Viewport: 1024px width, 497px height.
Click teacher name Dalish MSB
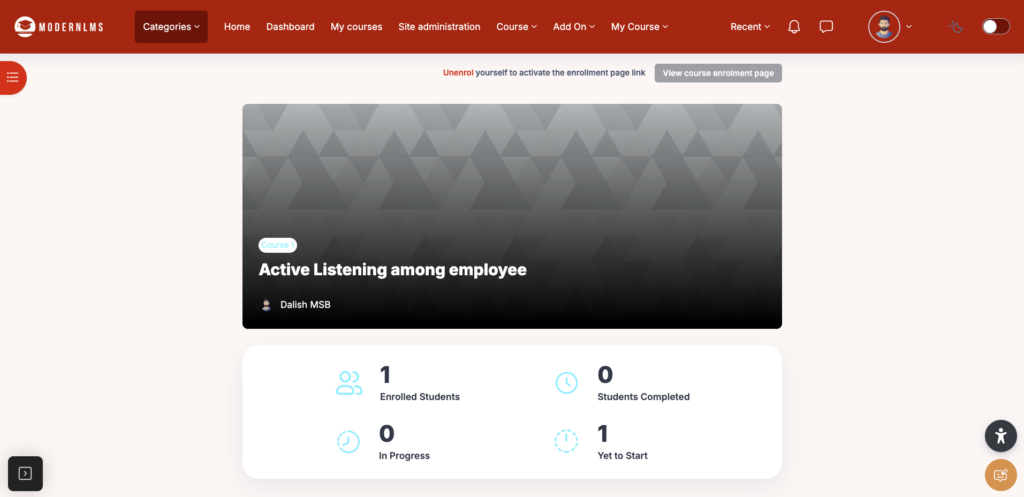305,304
